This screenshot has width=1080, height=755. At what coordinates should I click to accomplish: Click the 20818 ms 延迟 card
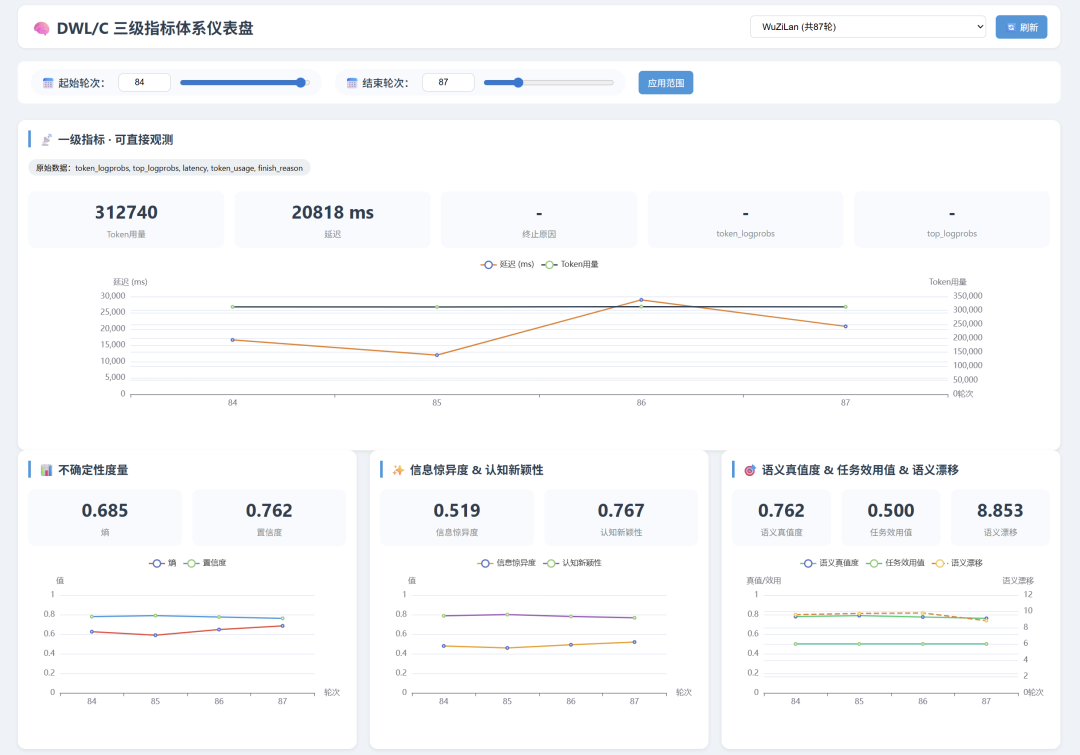tap(333, 220)
